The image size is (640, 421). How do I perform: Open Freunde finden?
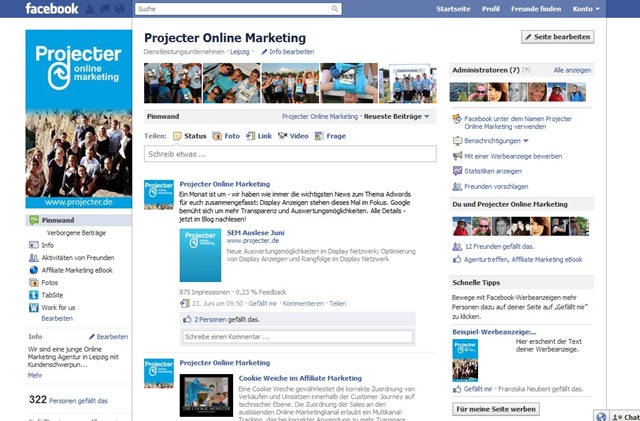536,9
